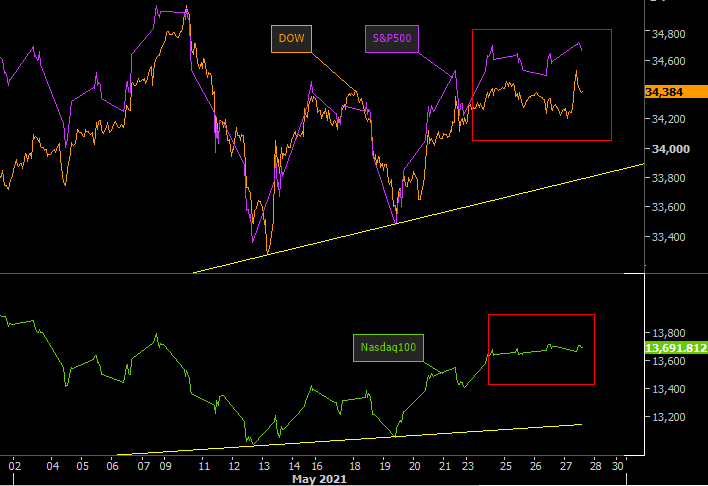Screen dimensions: 708x486
Task: Click the green 13,691.812 last-price tag
Action: (676, 348)
